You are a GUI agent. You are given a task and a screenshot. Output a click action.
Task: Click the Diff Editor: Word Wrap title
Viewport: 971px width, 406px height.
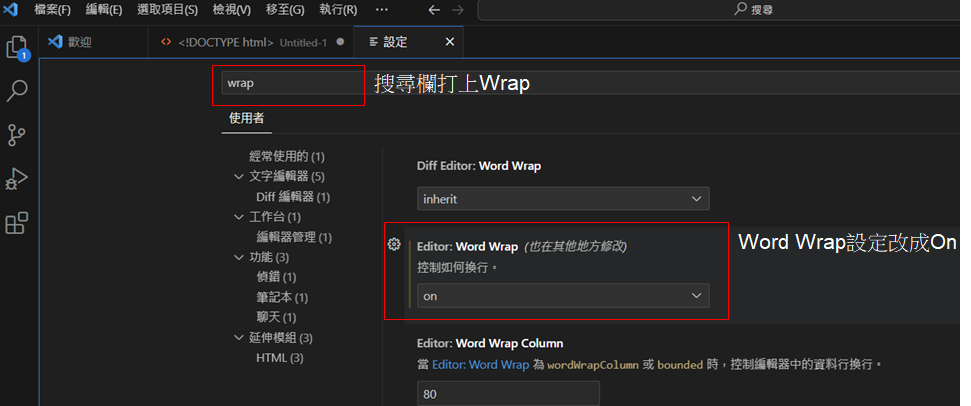pos(479,166)
